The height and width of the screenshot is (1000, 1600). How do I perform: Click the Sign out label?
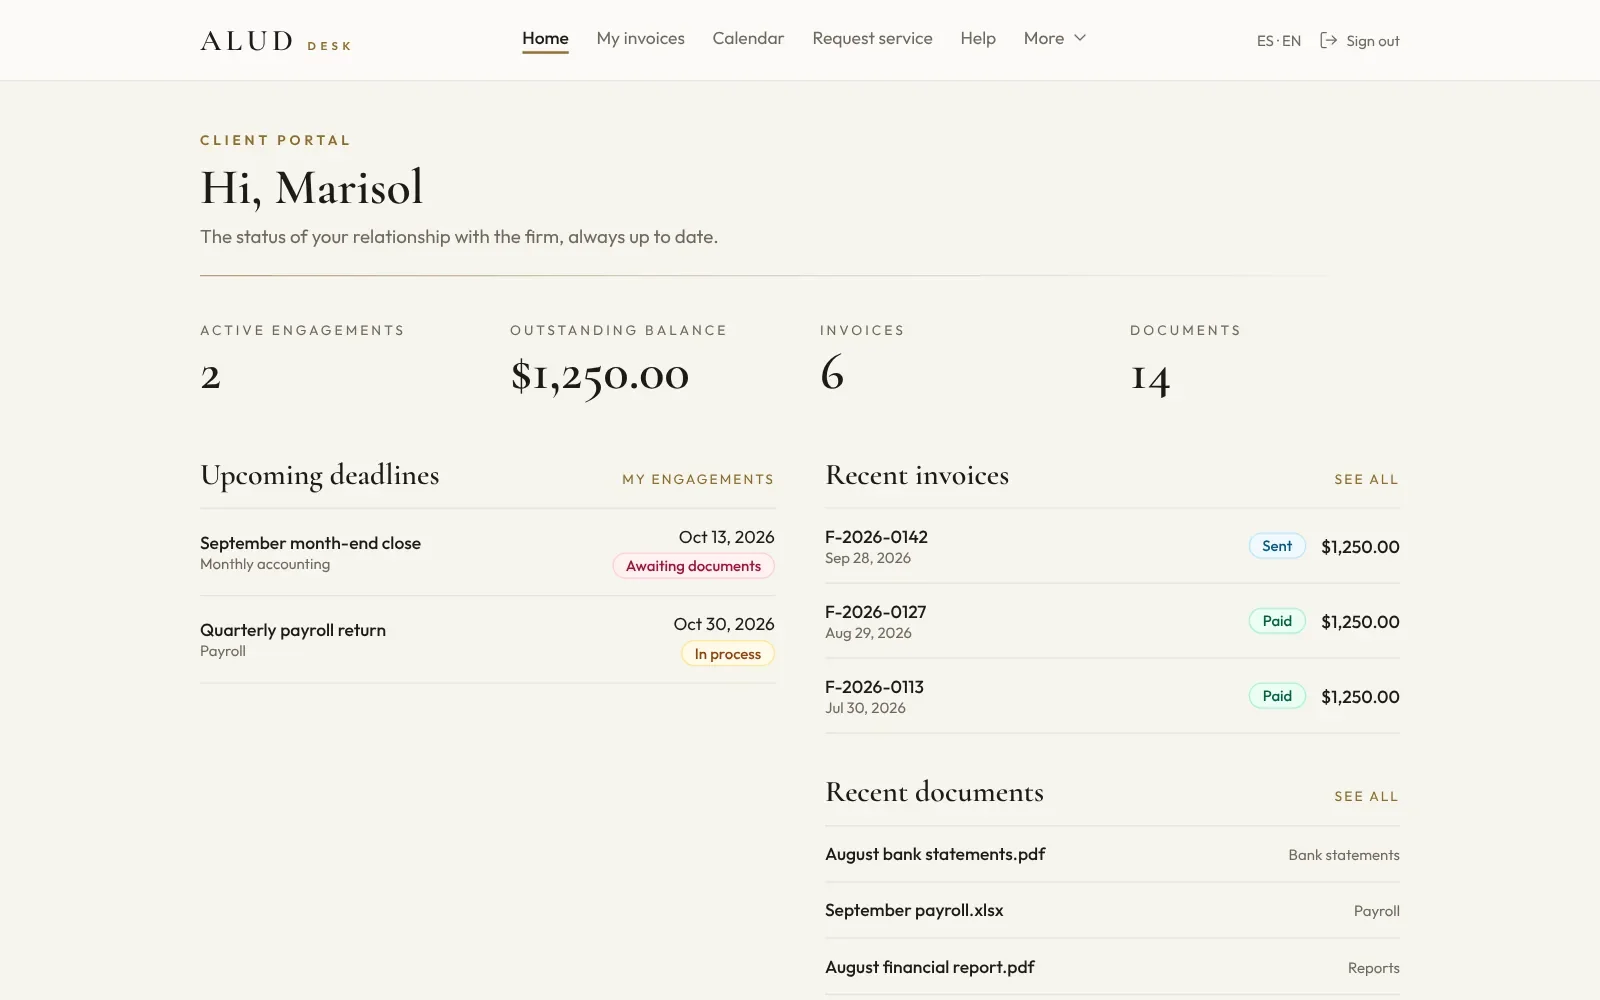[1372, 41]
